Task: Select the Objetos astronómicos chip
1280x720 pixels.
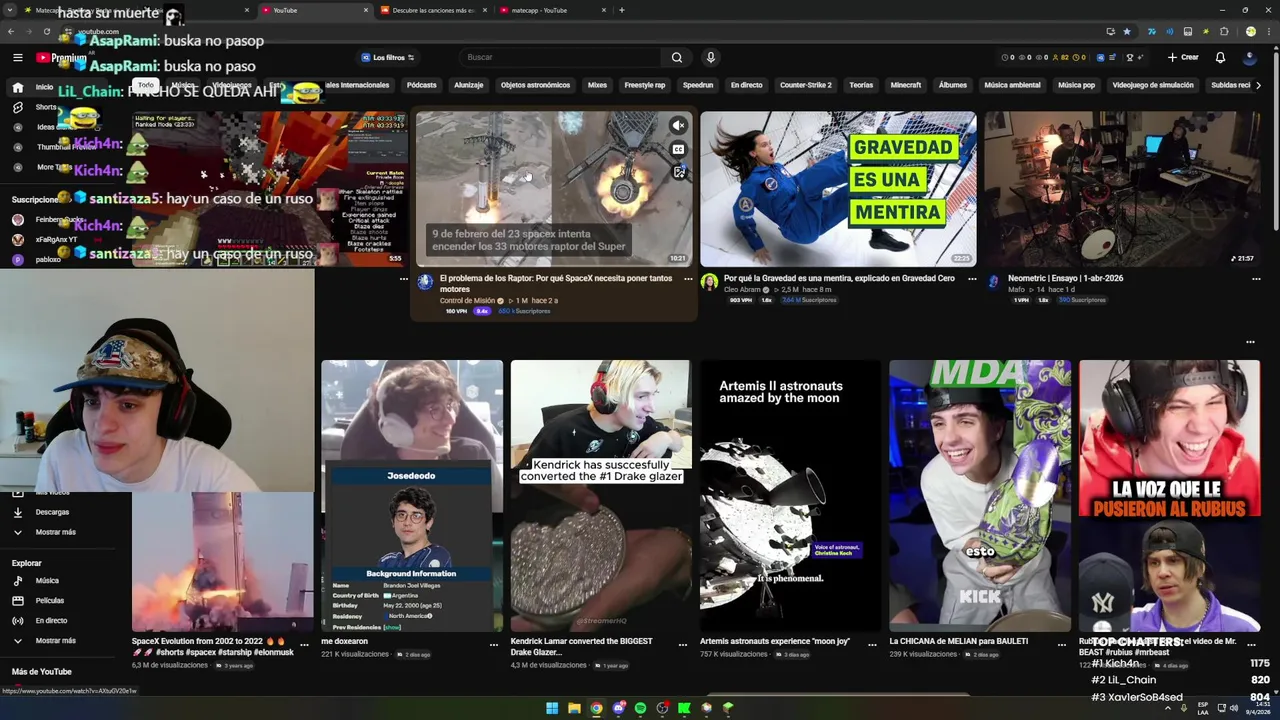Action: [x=535, y=85]
